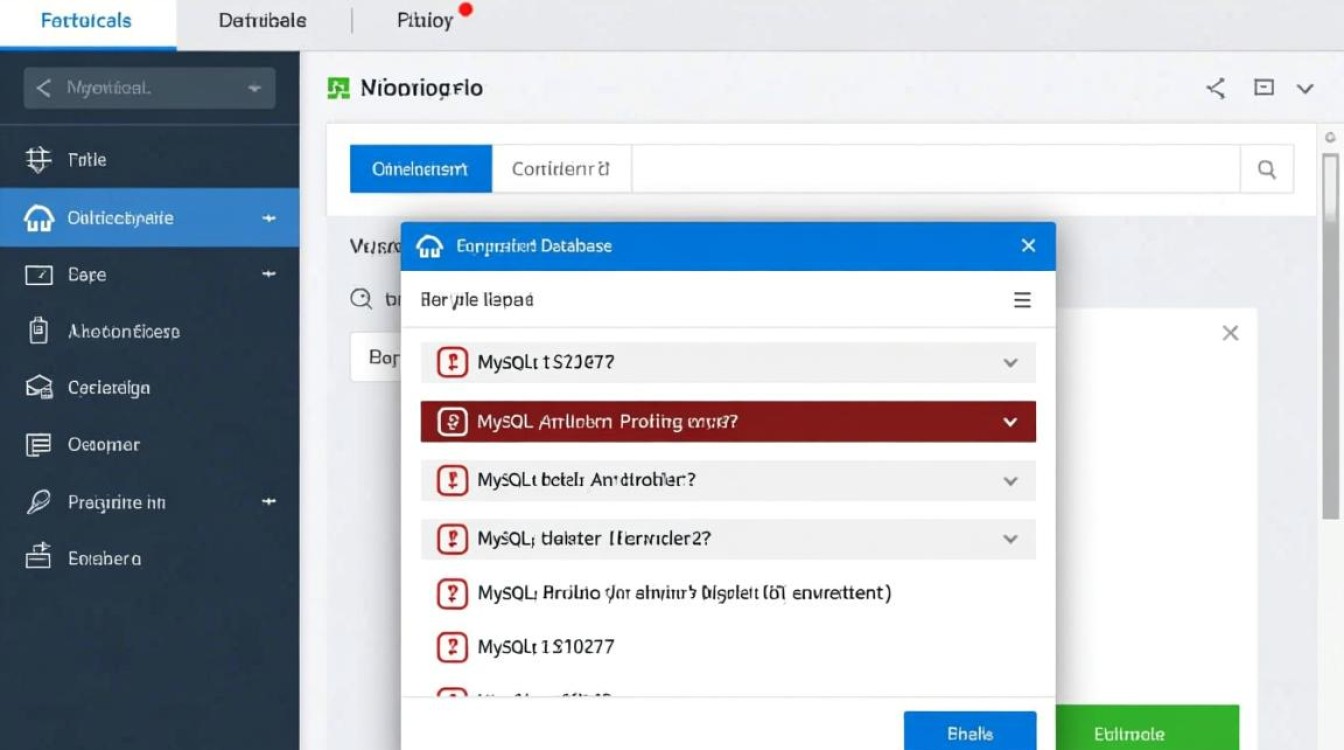Open the Myoriioal sidebar dropdown selector
1344x750 pixels.
coord(149,88)
